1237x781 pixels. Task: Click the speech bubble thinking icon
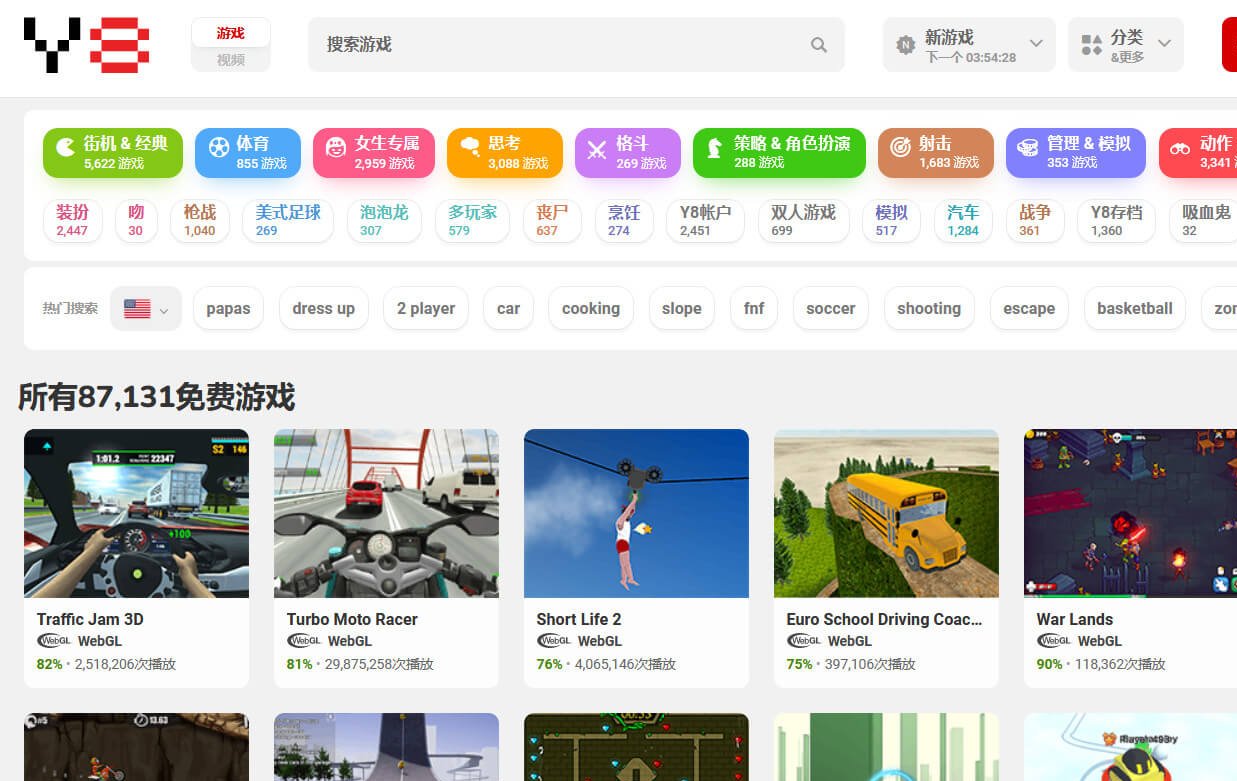(x=469, y=148)
